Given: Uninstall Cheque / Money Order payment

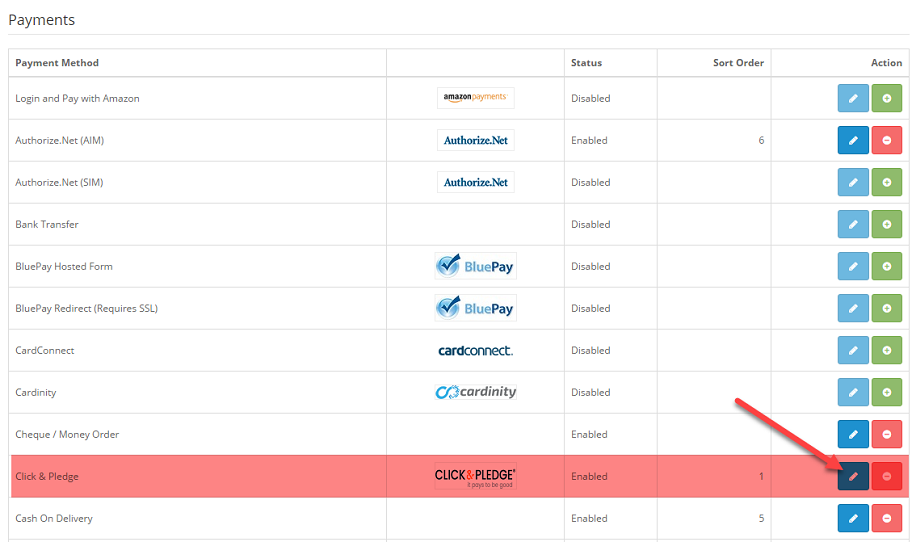Looking at the screenshot, I should [x=886, y=434].
